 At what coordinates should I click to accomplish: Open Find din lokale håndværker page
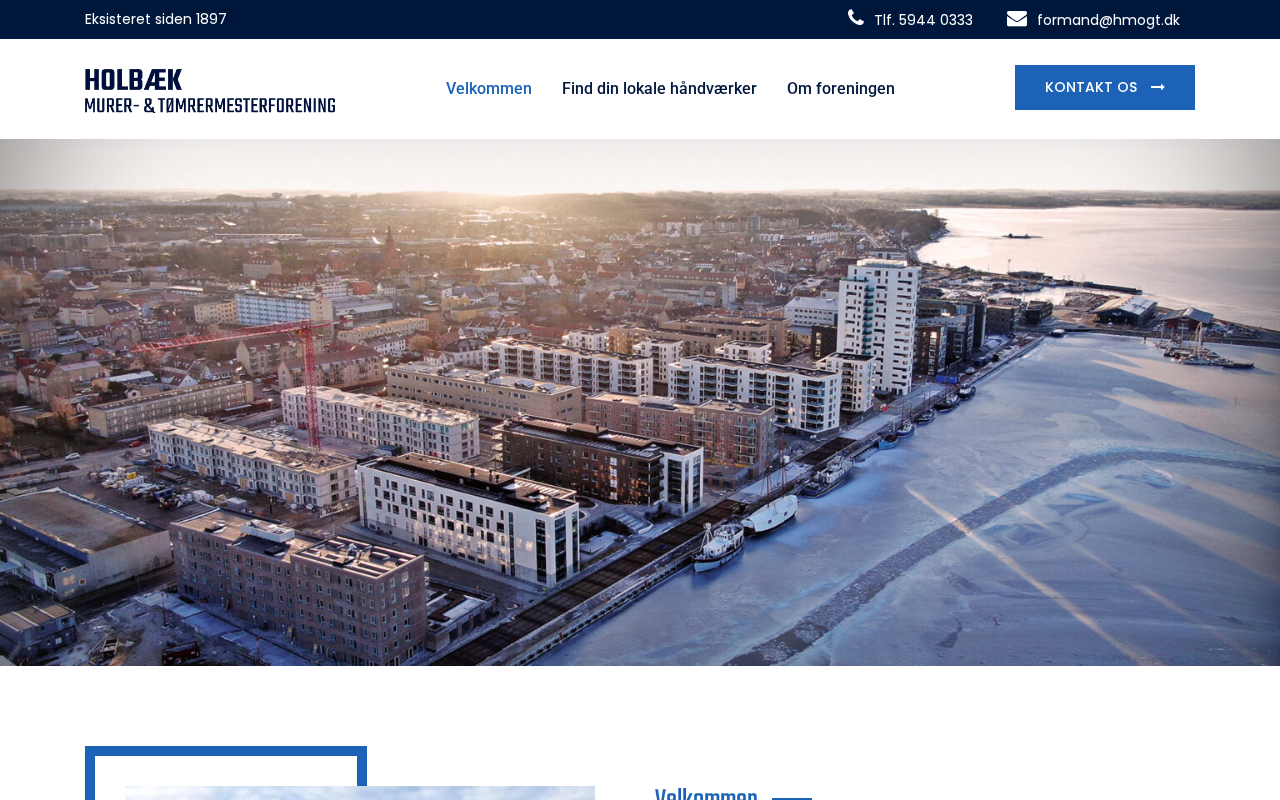click(x=659, y=89)
